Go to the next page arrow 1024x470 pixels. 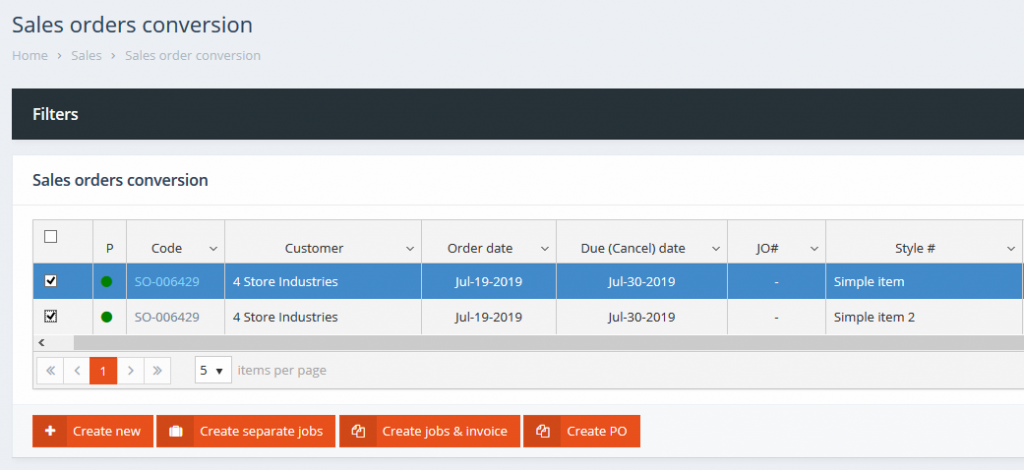[130, 370]
